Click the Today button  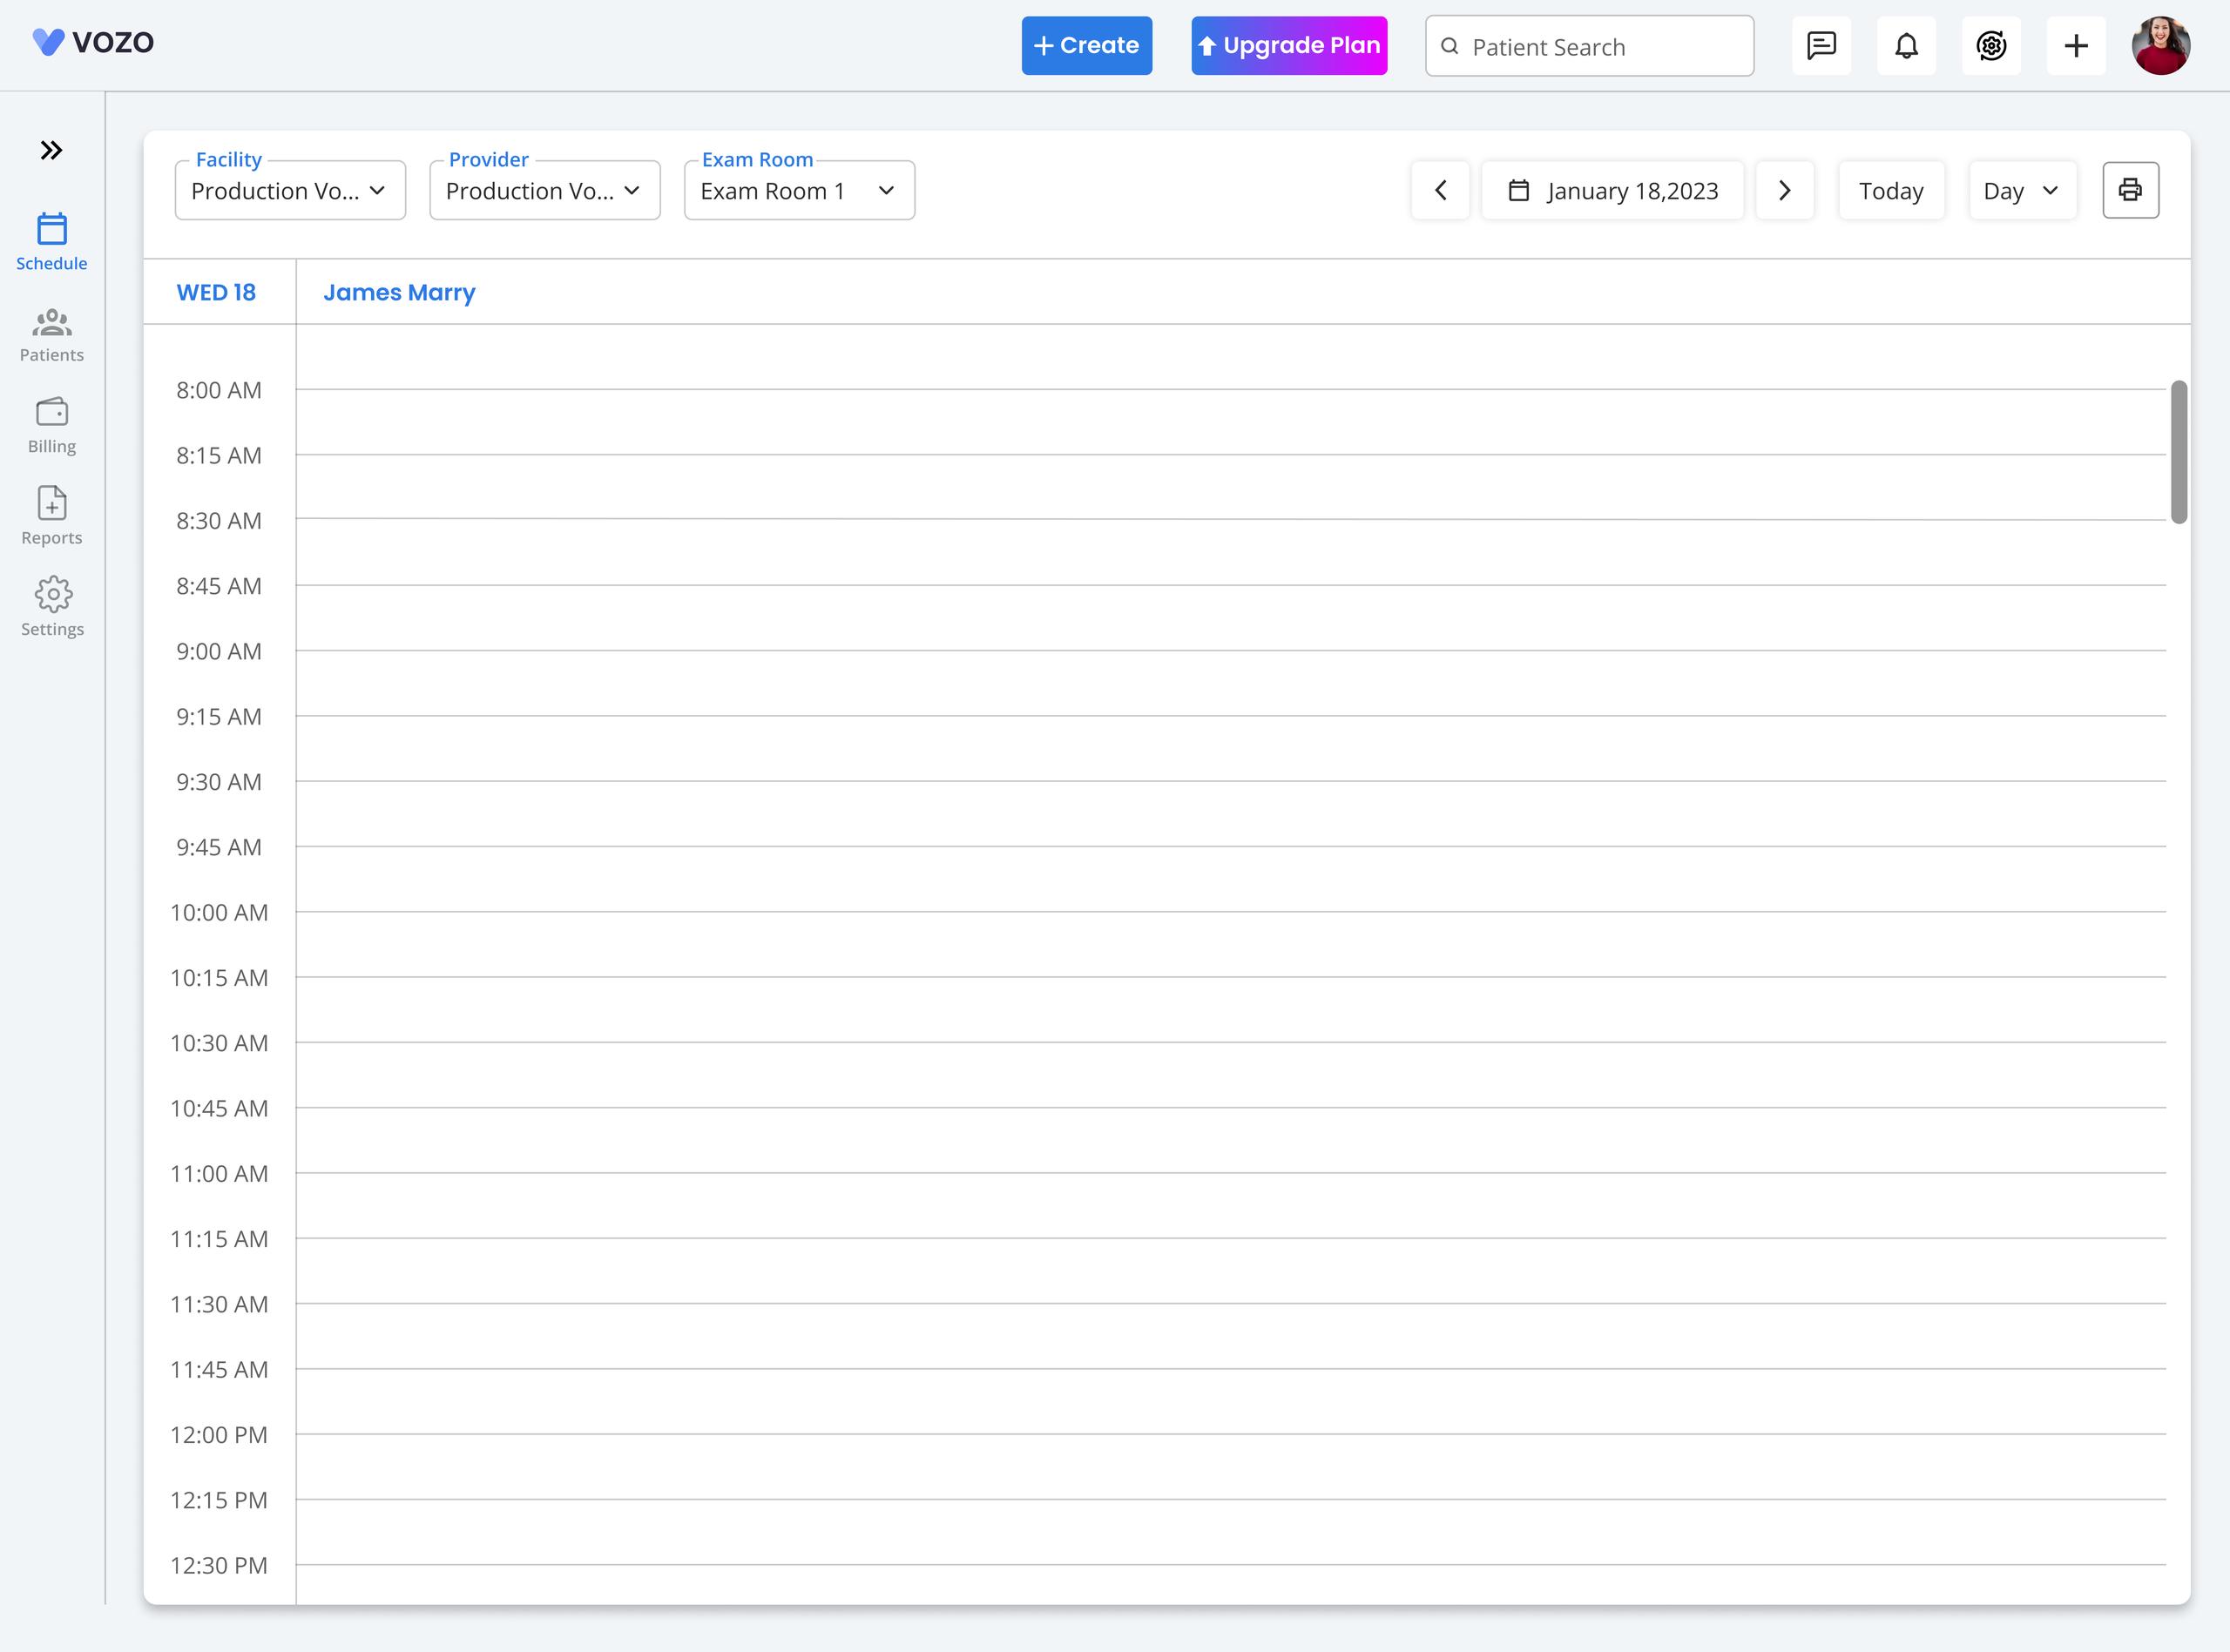tap(1890, 191)
